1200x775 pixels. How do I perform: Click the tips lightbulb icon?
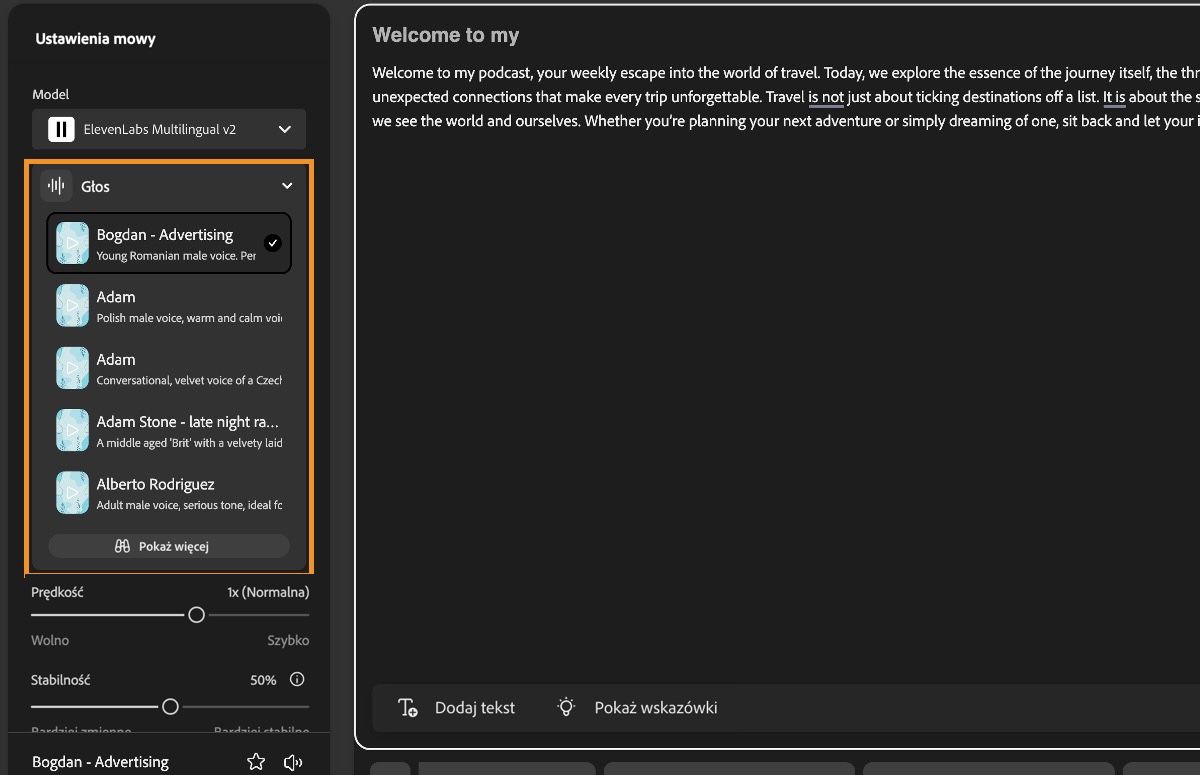click(566, 707)
